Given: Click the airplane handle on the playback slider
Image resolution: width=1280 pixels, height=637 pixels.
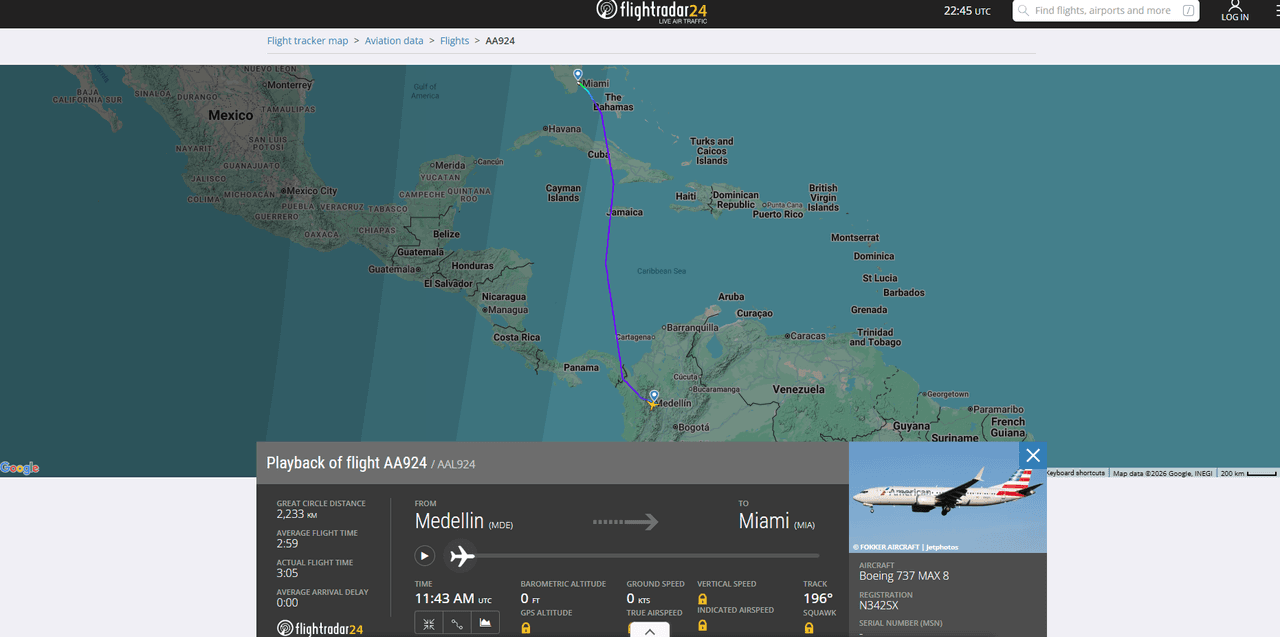Looking at the screenshot, I should [x=461, y=556].
